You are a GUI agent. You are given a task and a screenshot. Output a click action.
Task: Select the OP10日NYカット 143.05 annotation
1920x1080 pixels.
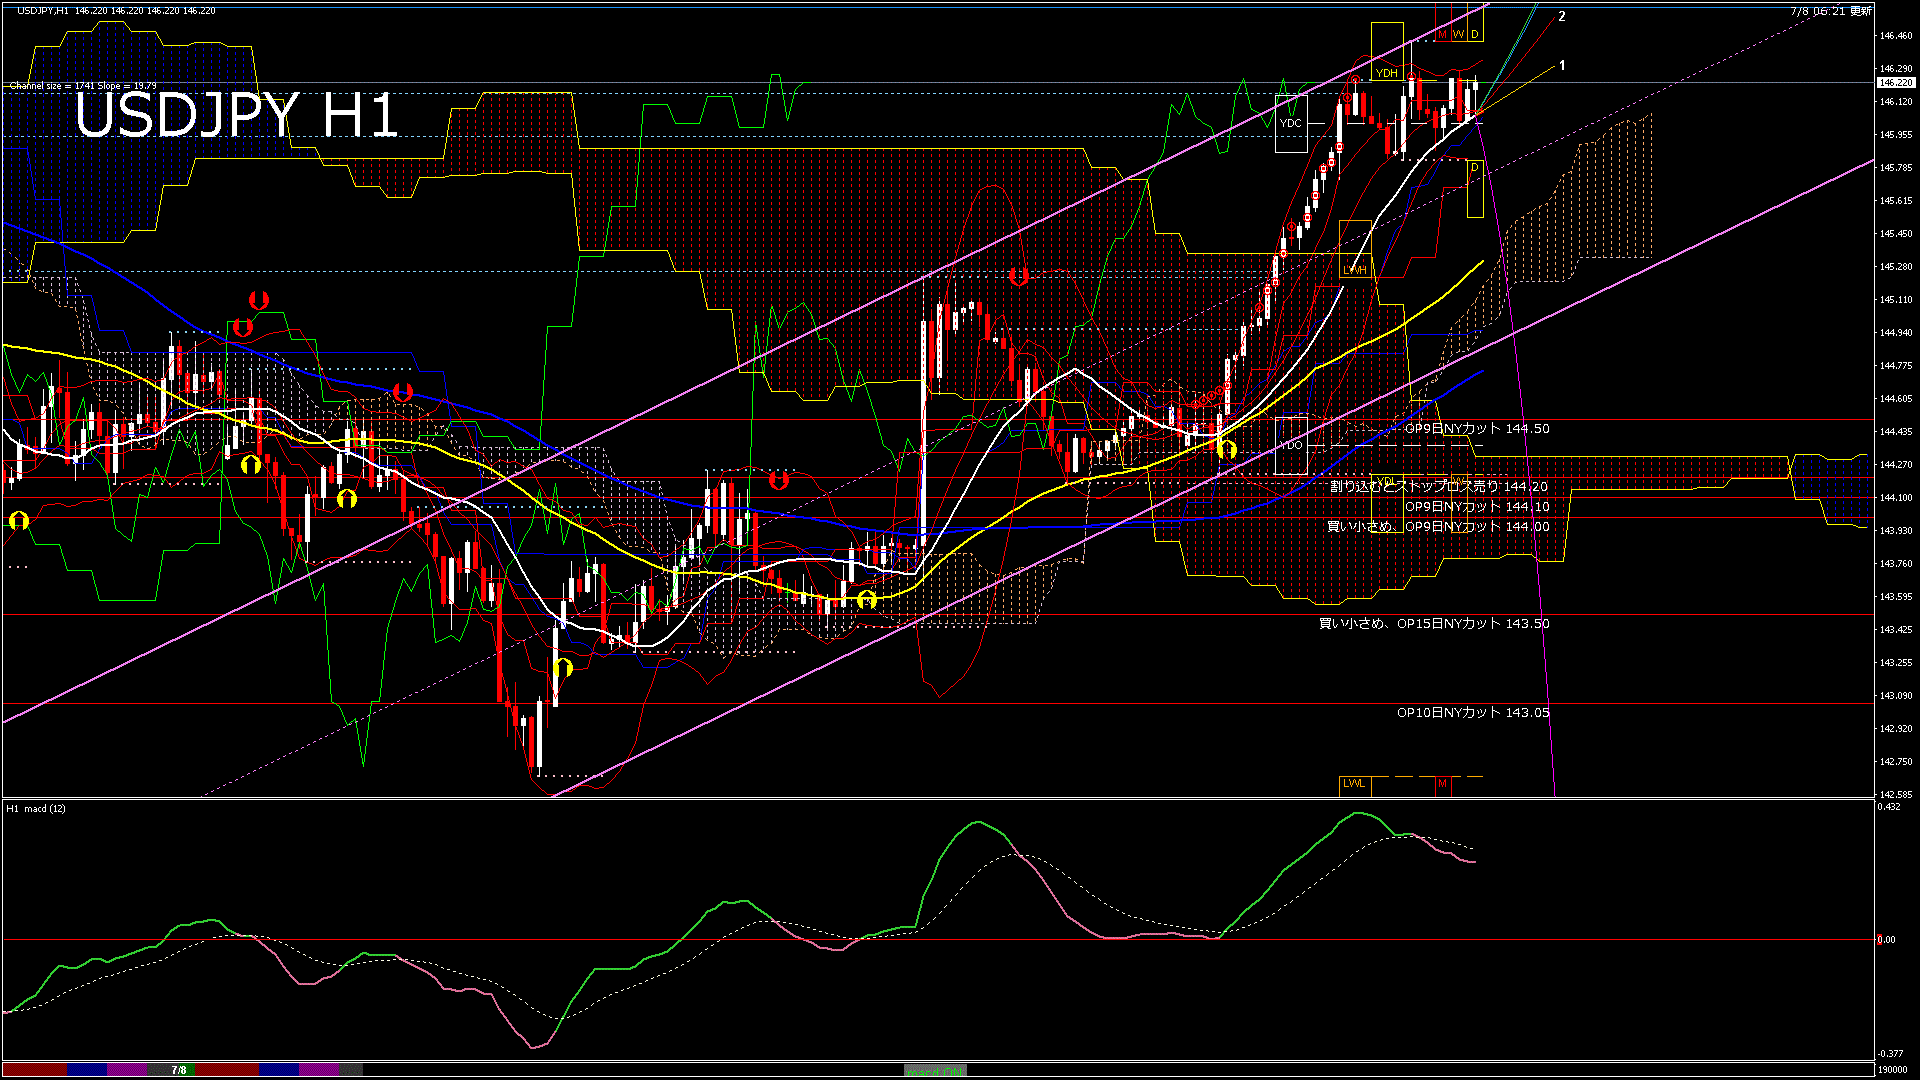click(1473, 713)
